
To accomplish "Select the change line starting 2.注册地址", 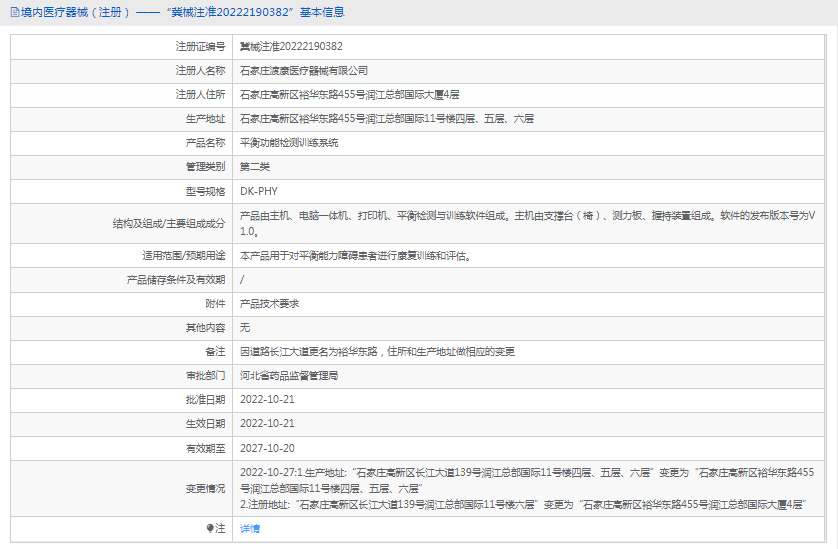I will pyautogui.click(x=523, y=505).
